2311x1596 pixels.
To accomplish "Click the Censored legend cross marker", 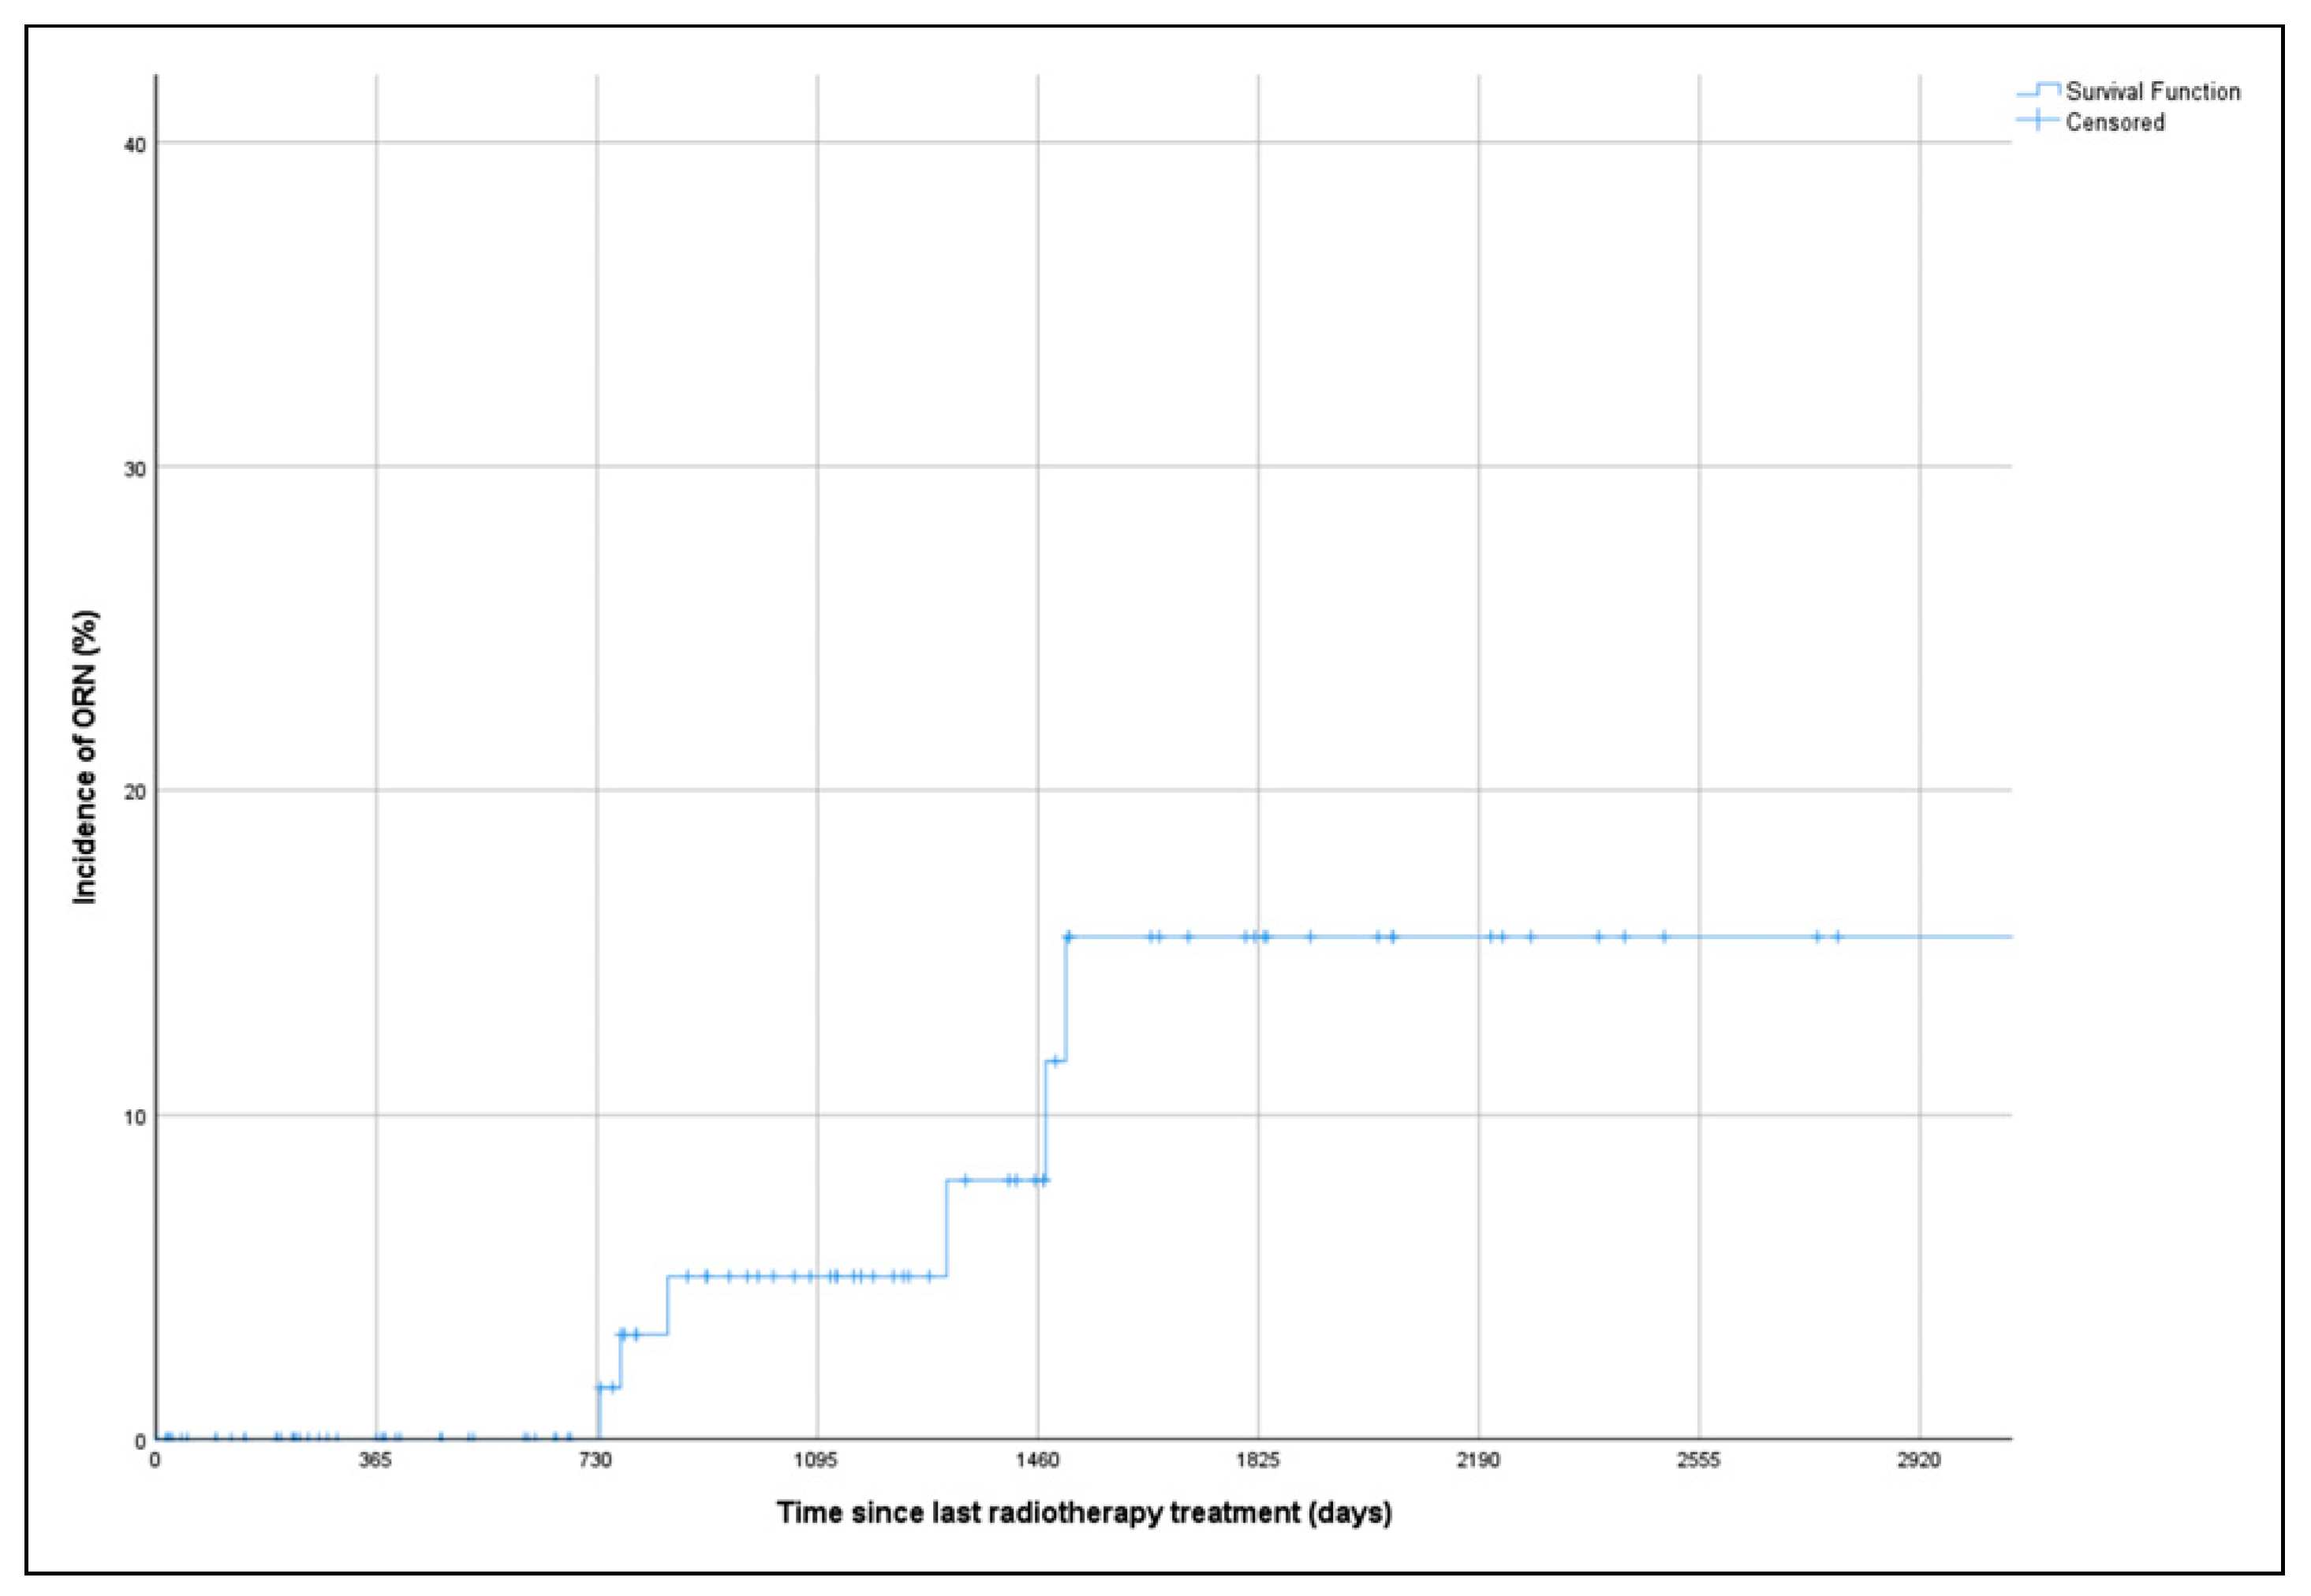I will pyautogui.click(x=2037, y=121).
